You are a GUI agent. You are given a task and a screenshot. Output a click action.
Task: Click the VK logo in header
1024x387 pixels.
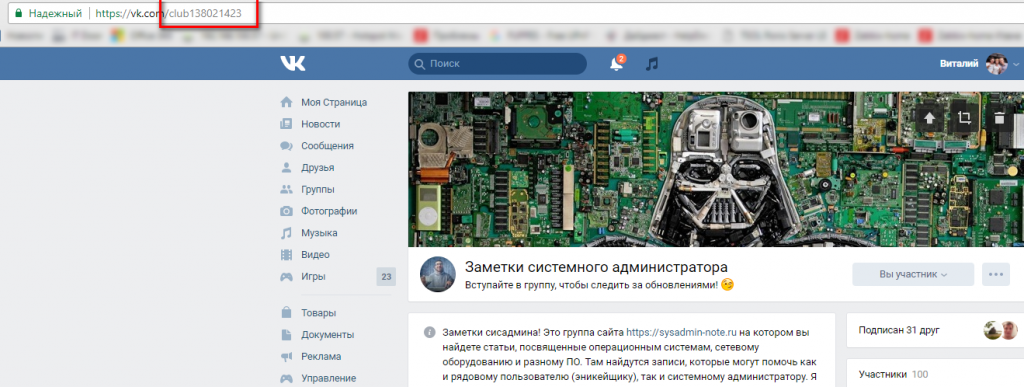click(293, 63)
